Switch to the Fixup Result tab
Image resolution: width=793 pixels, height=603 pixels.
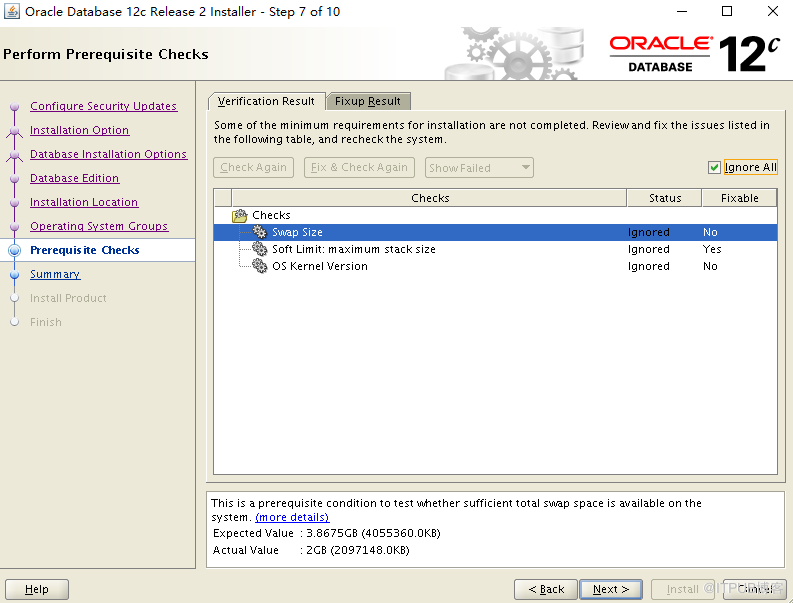pos(368,101)
